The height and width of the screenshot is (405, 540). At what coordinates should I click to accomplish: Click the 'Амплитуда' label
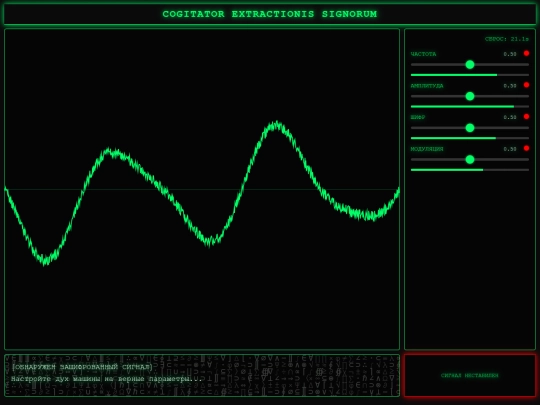427,86
